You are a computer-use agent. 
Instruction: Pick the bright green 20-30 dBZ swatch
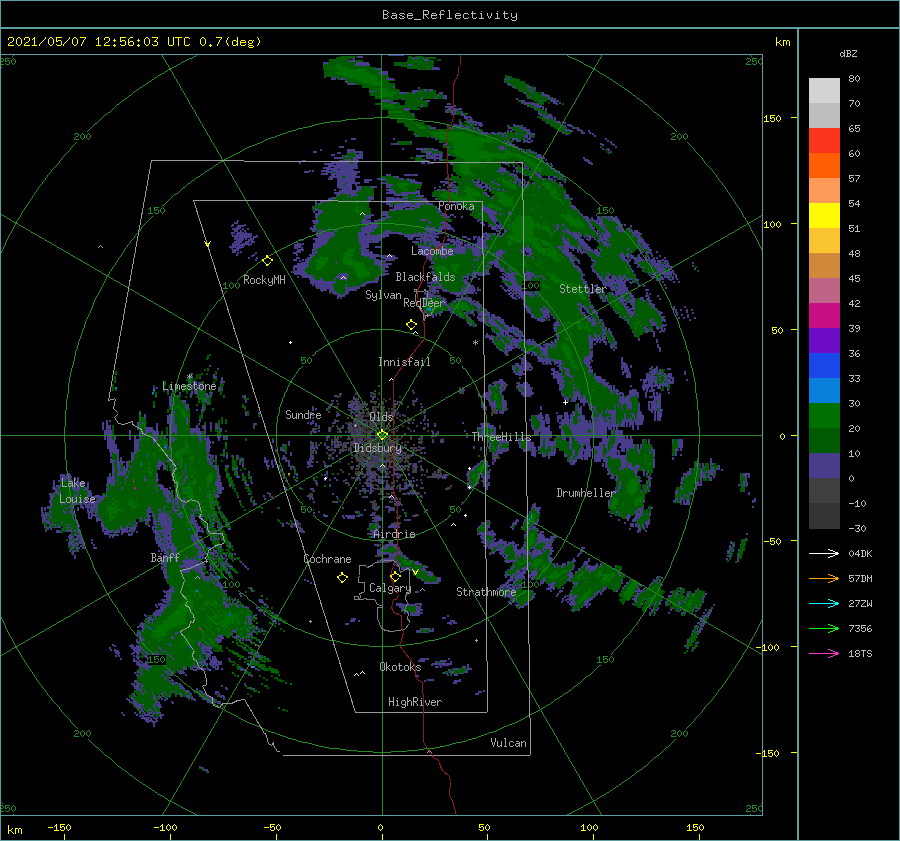pos(824,415)
